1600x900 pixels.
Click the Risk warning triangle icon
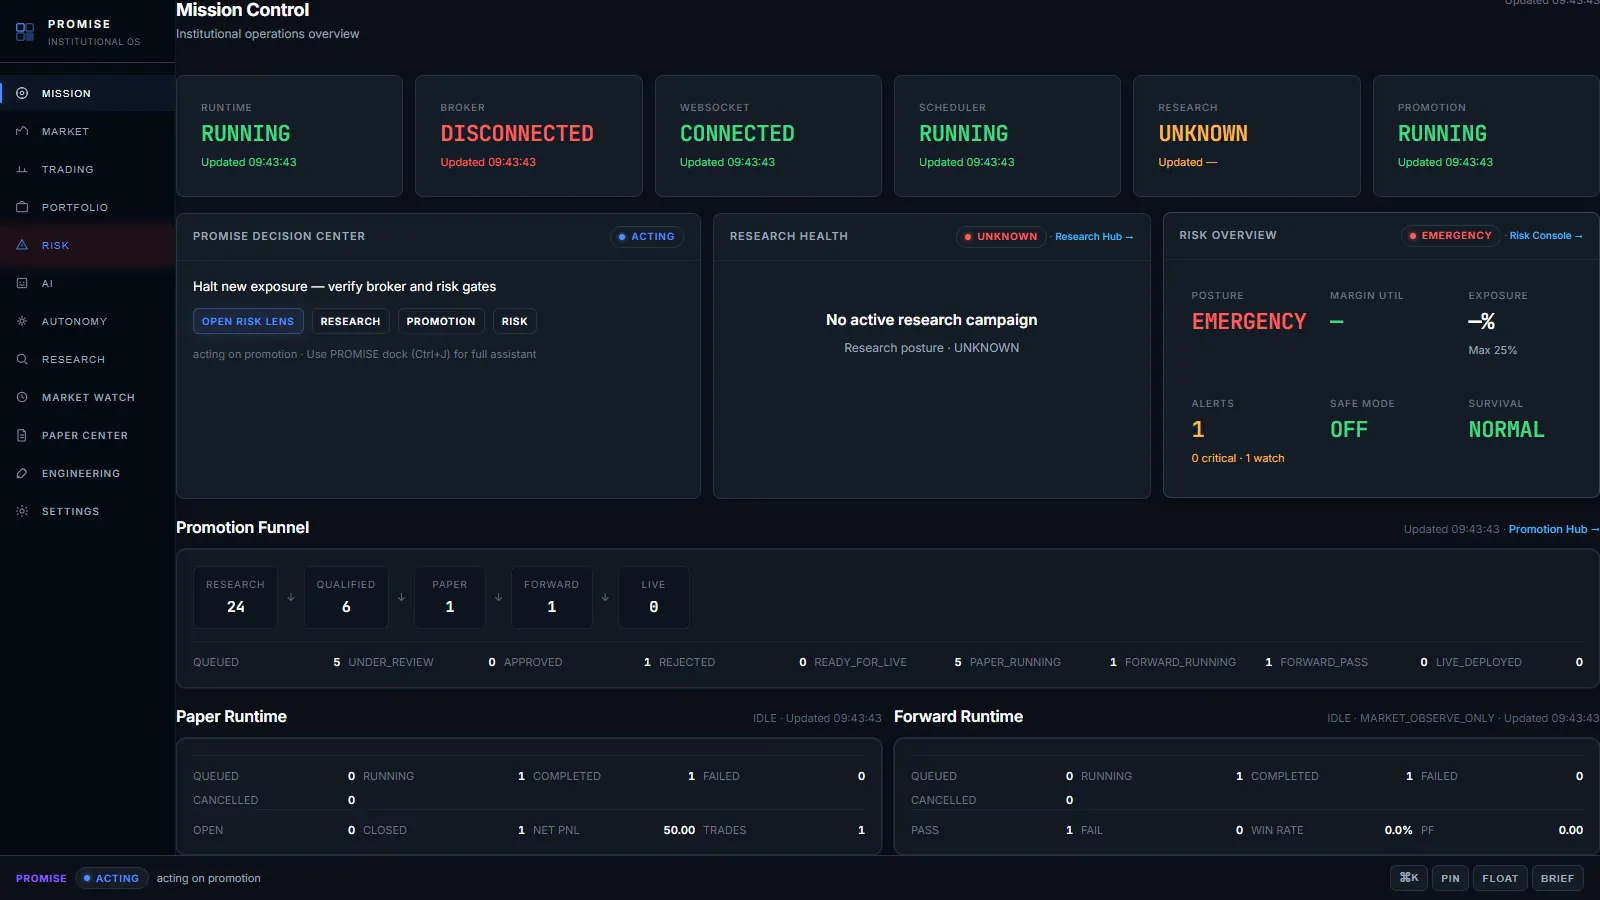[x=22, y=245]
